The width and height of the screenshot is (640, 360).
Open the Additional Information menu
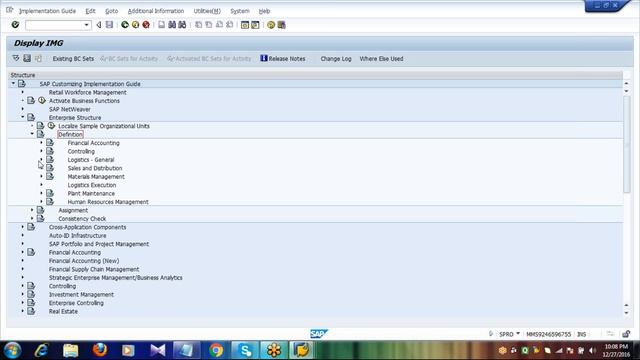click(x=156, y=11)
